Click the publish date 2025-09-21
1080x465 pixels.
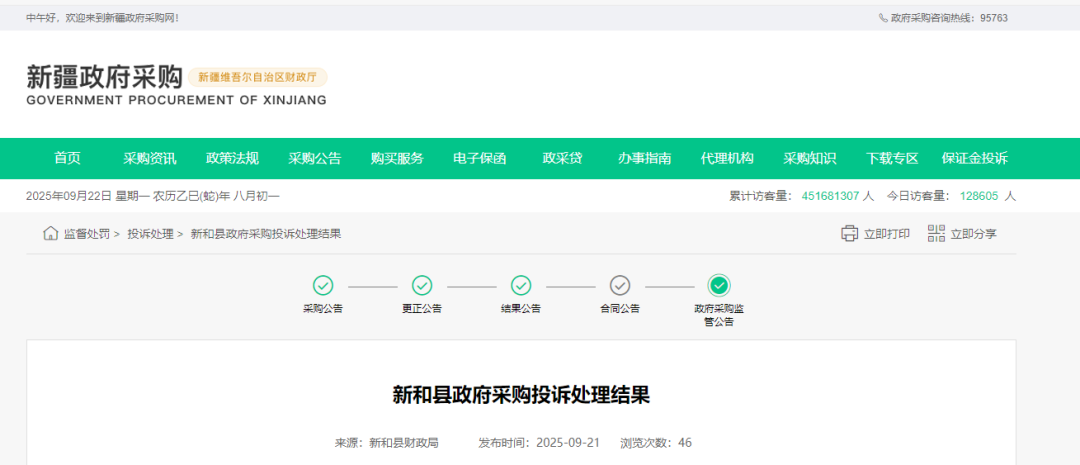coord(568,442)
